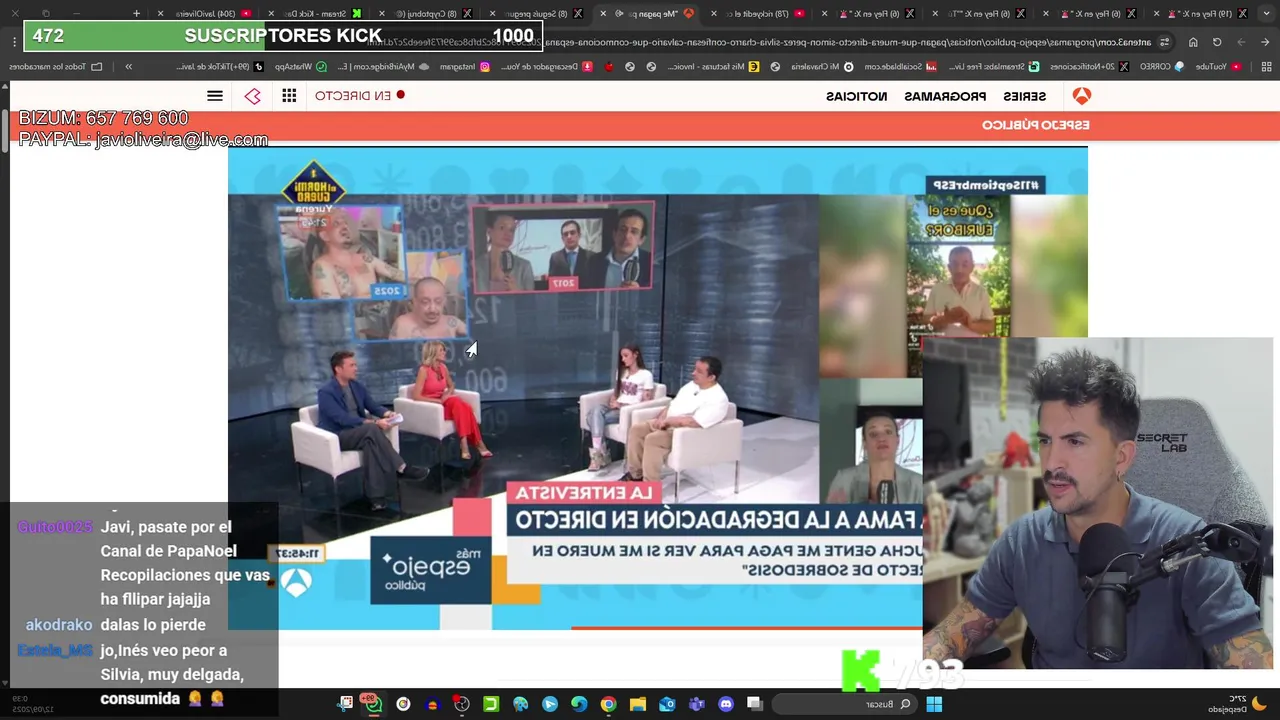Open the YouTube bookmark
This screenshot has width=1280, height=720.
pos(1216,67)
